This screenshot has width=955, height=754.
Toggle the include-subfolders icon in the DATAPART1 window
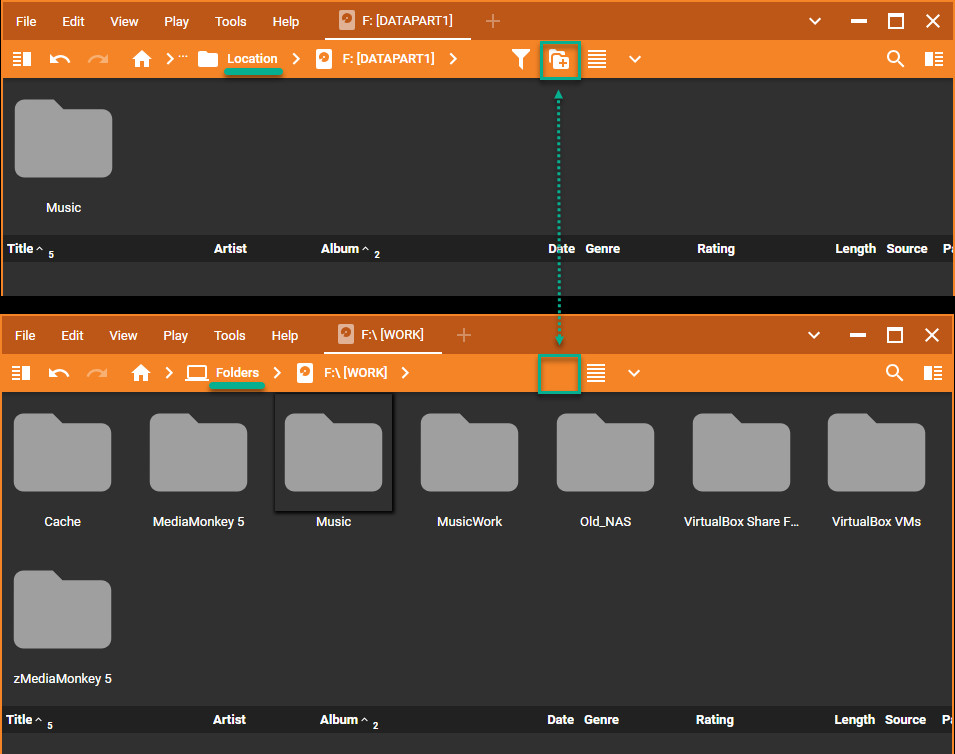[x=559, y=59]
